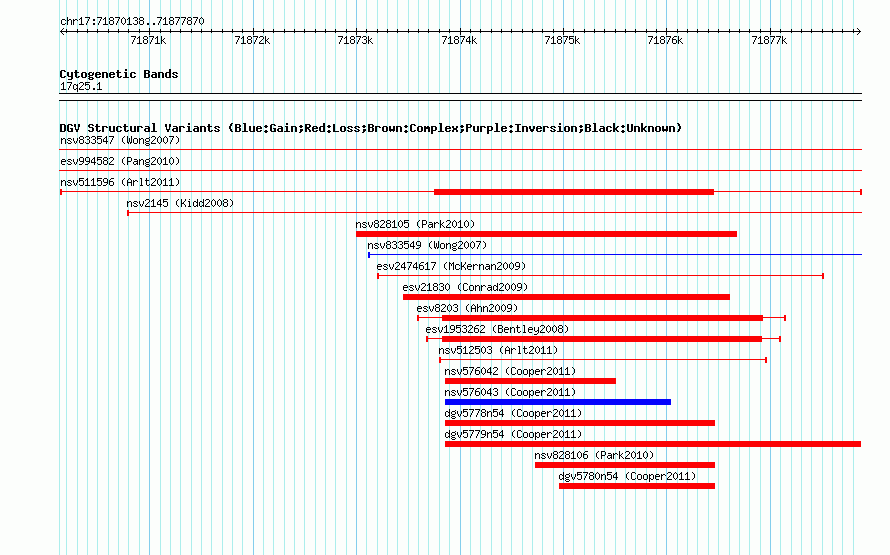Click the red bar under esv21830
Screen dimensions: 890x555
click(566, 297)
